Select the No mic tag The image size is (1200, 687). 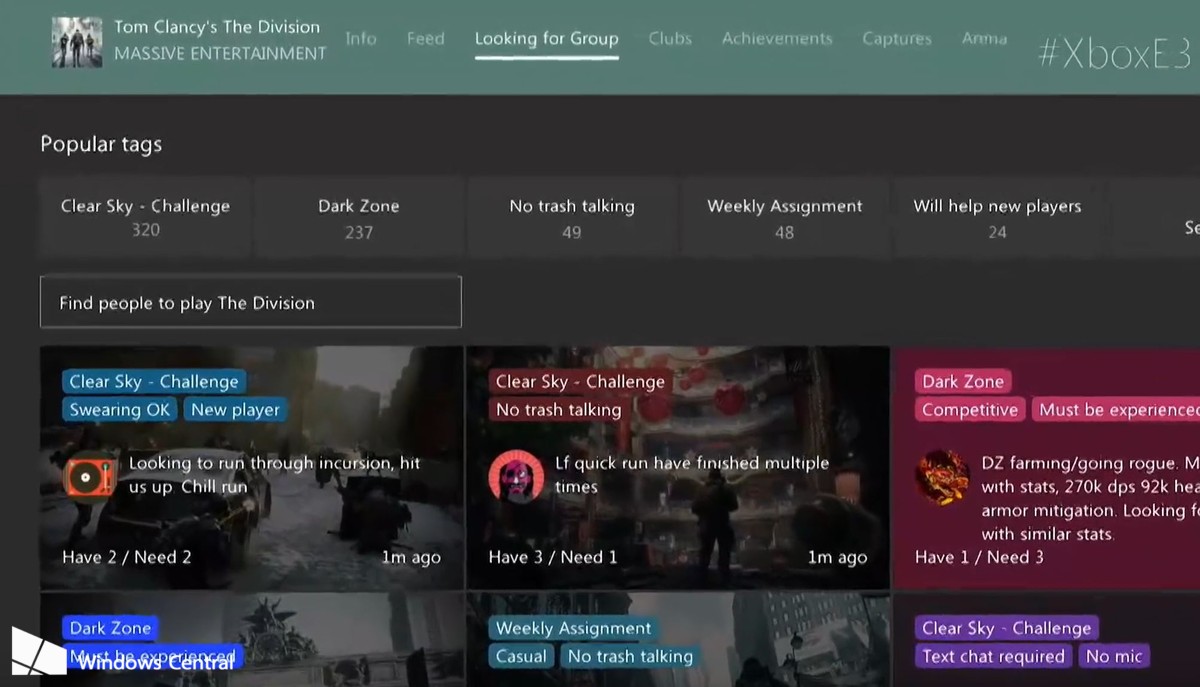pos(1114,656)
